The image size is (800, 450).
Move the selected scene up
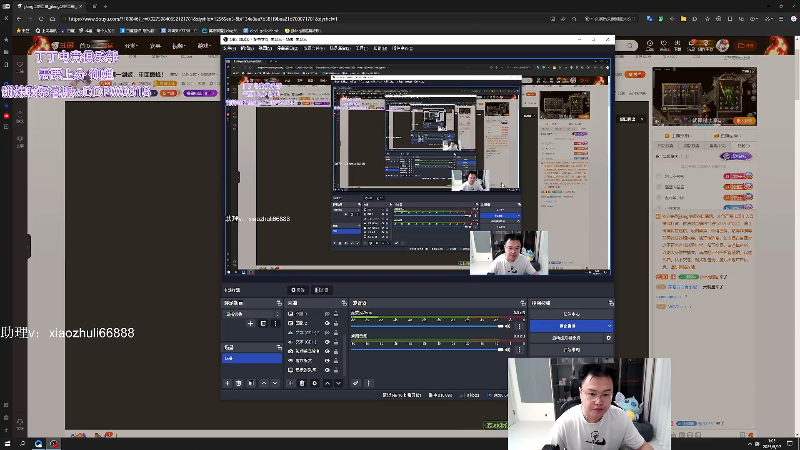(264, 383)
